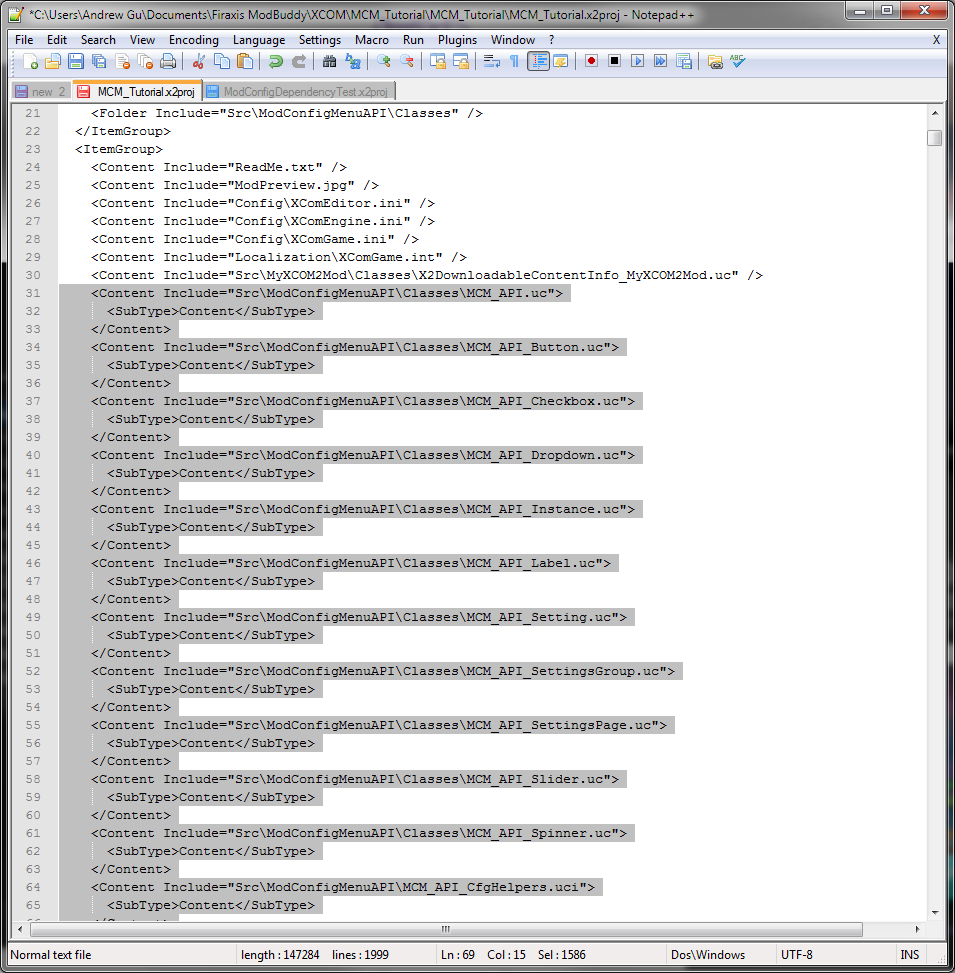This screenshot has width=955, height=973.
Task: Click the Zoom Out magnifier icon
Action: click(x=406, y=61)
